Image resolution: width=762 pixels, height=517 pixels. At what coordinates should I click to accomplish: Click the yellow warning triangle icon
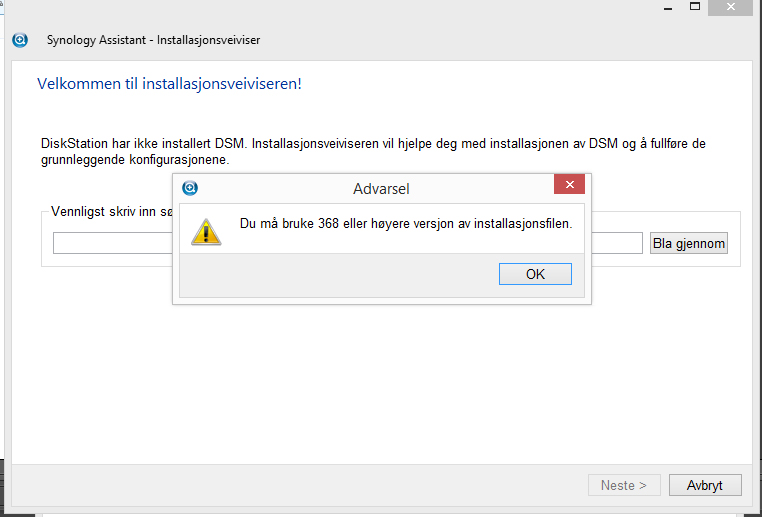[x=206, y=232]
